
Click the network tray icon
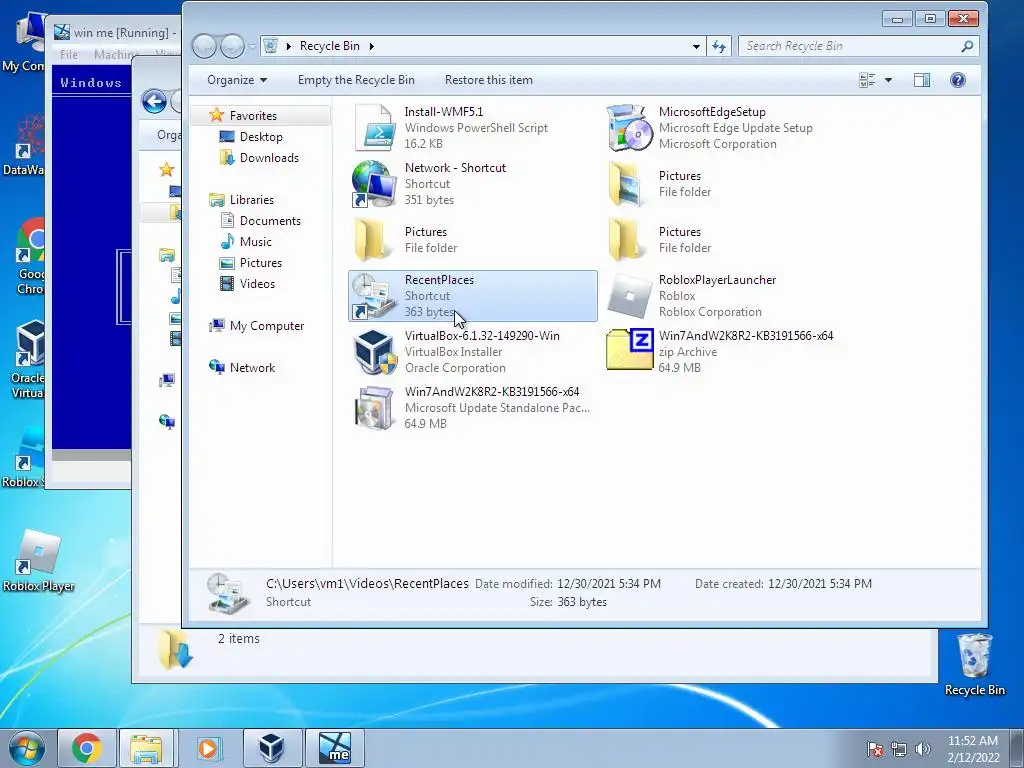[899, 748]
